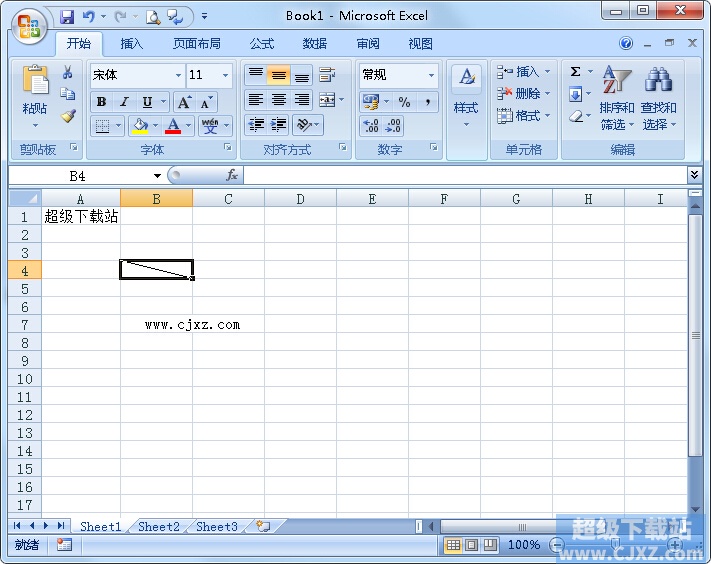The width and height of the screenshot is (711, 564).
Task: Switch to Page Layout view
Action: click(471, 545)
